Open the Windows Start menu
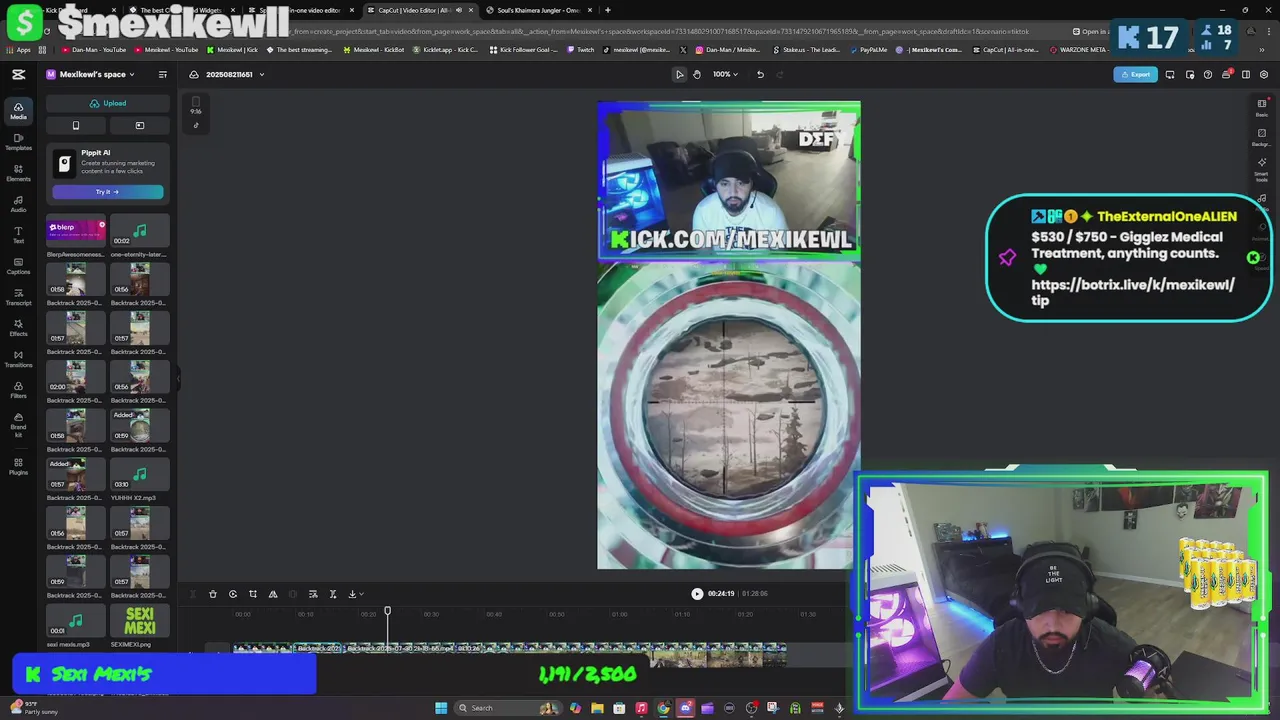Screen dimensions: 1280x720 tap(441, 708)
